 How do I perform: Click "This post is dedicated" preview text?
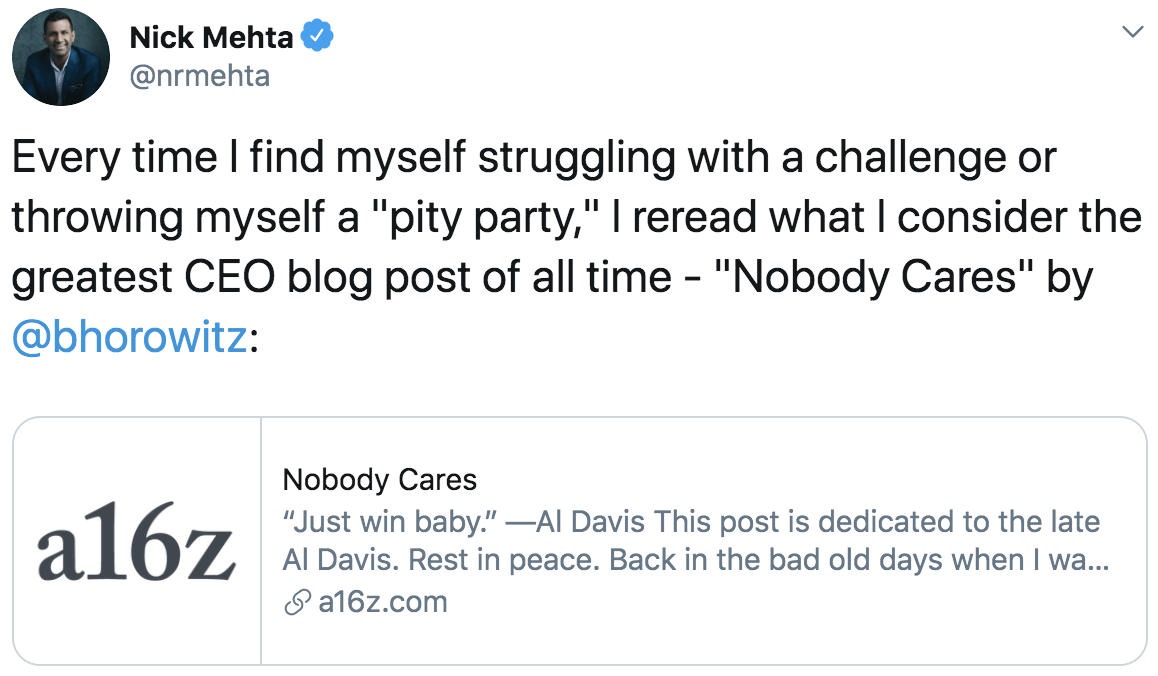tap(804, 522)
